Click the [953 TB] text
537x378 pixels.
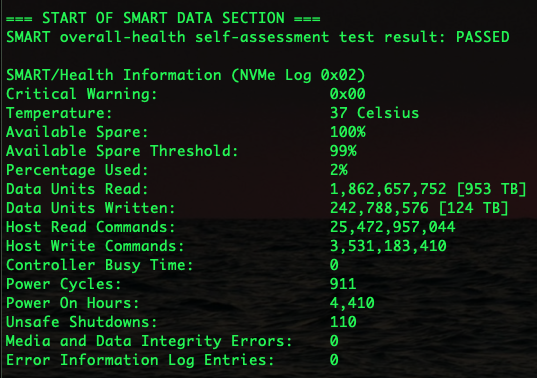491,189
